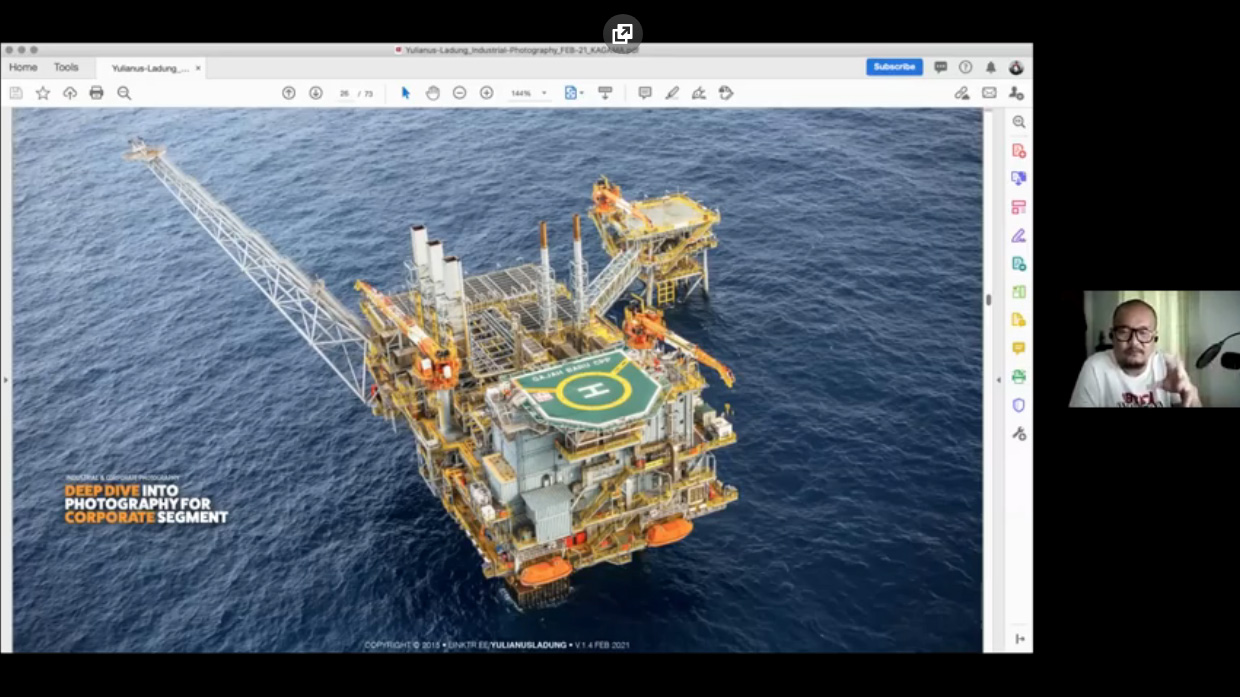The image size is (1240, 697).
Task: Click the page number input field
Action: click(344, 93)
